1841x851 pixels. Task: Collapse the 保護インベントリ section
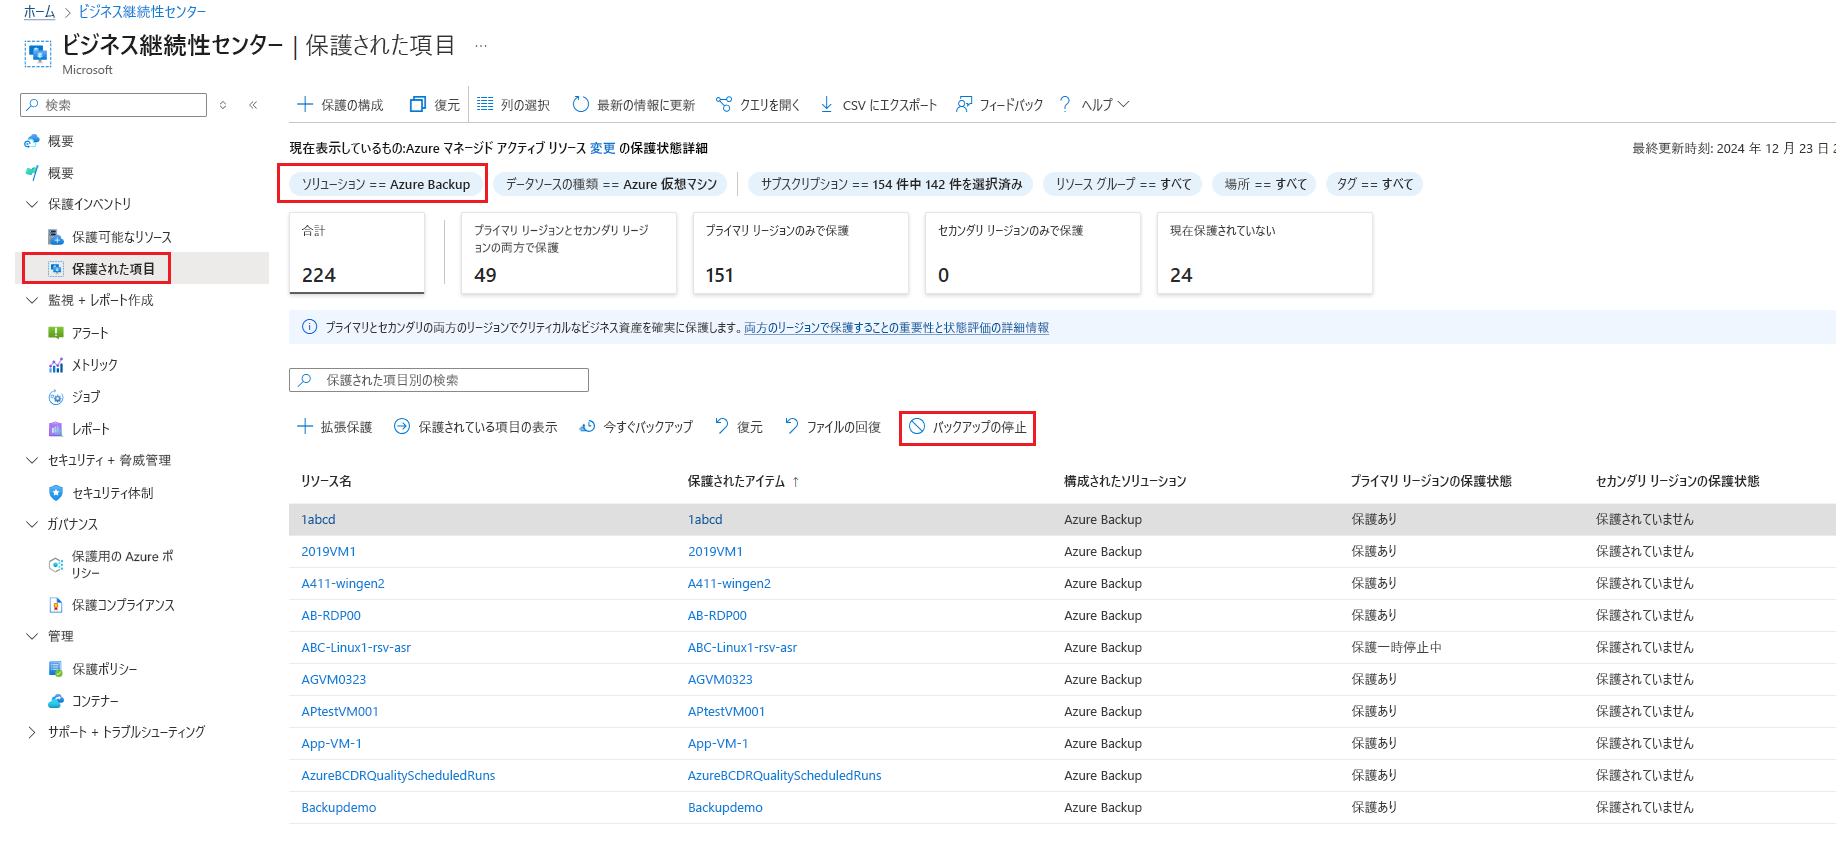tap(32, 204)
